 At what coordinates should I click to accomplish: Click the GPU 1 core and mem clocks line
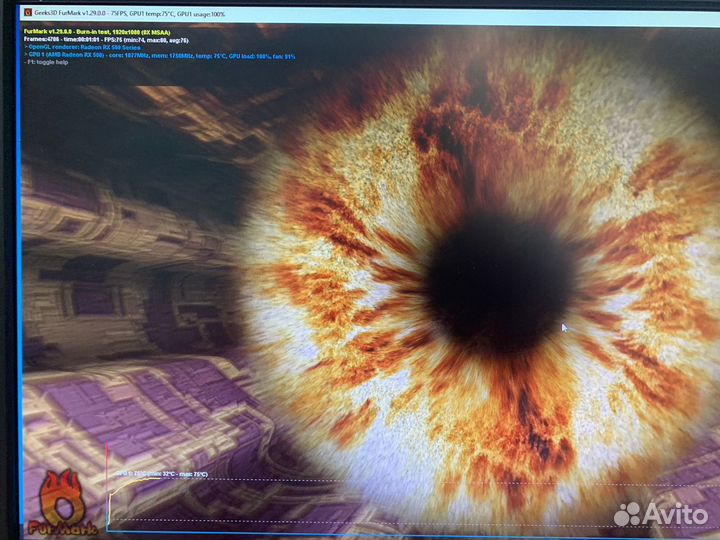(x=159, y=56)
